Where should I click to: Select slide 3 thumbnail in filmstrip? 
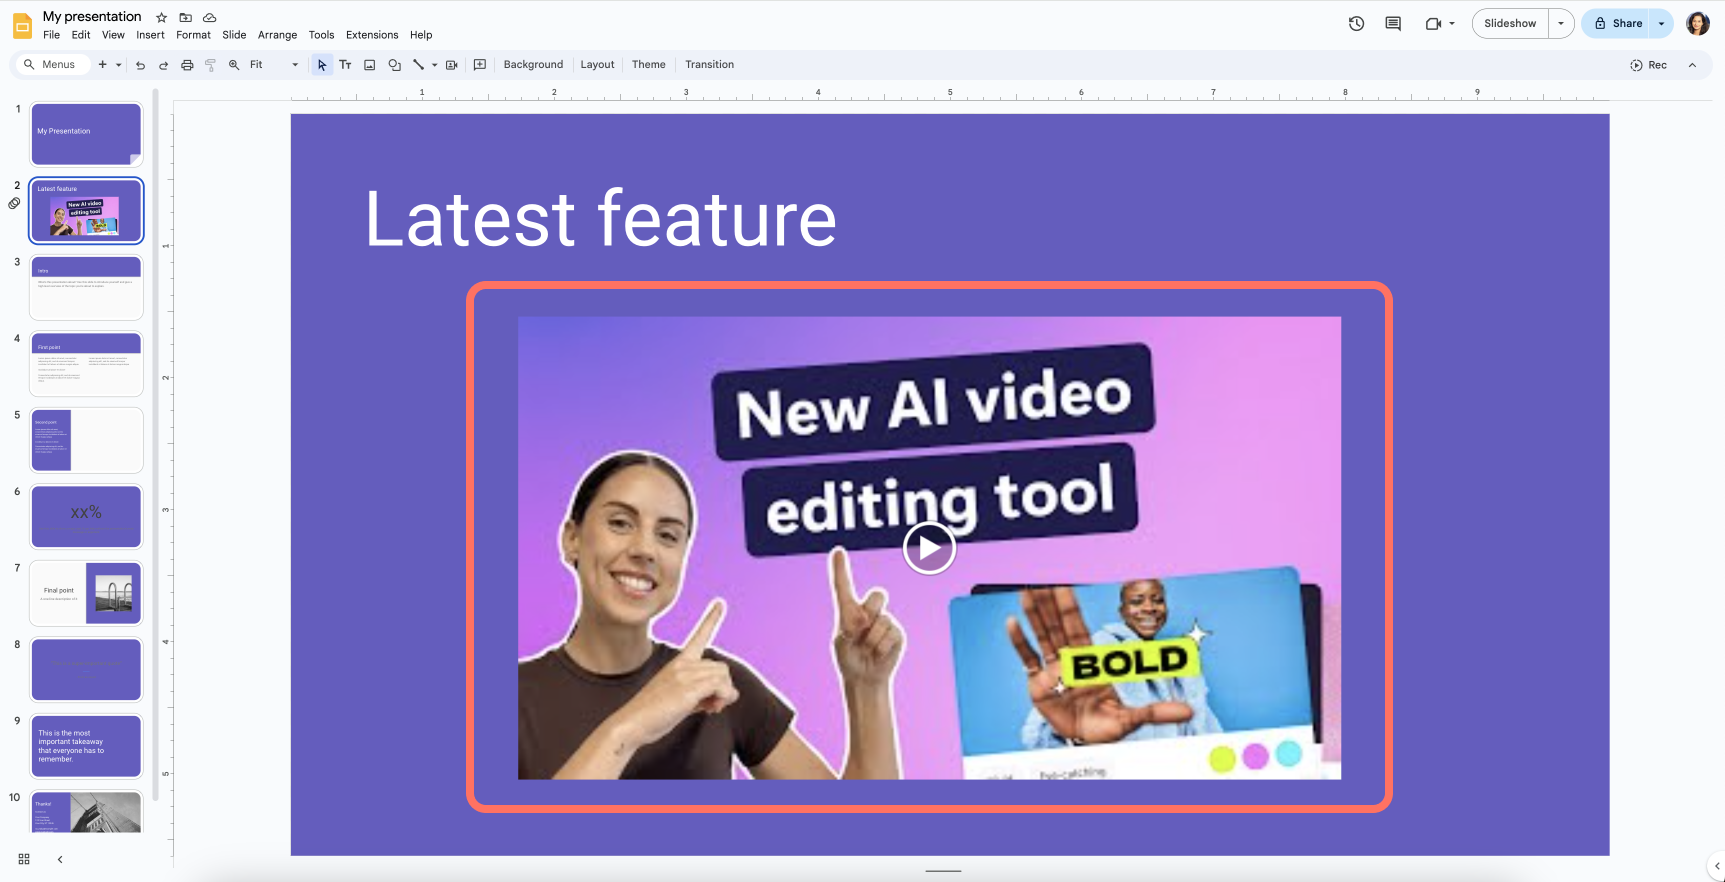pos(86,287)
